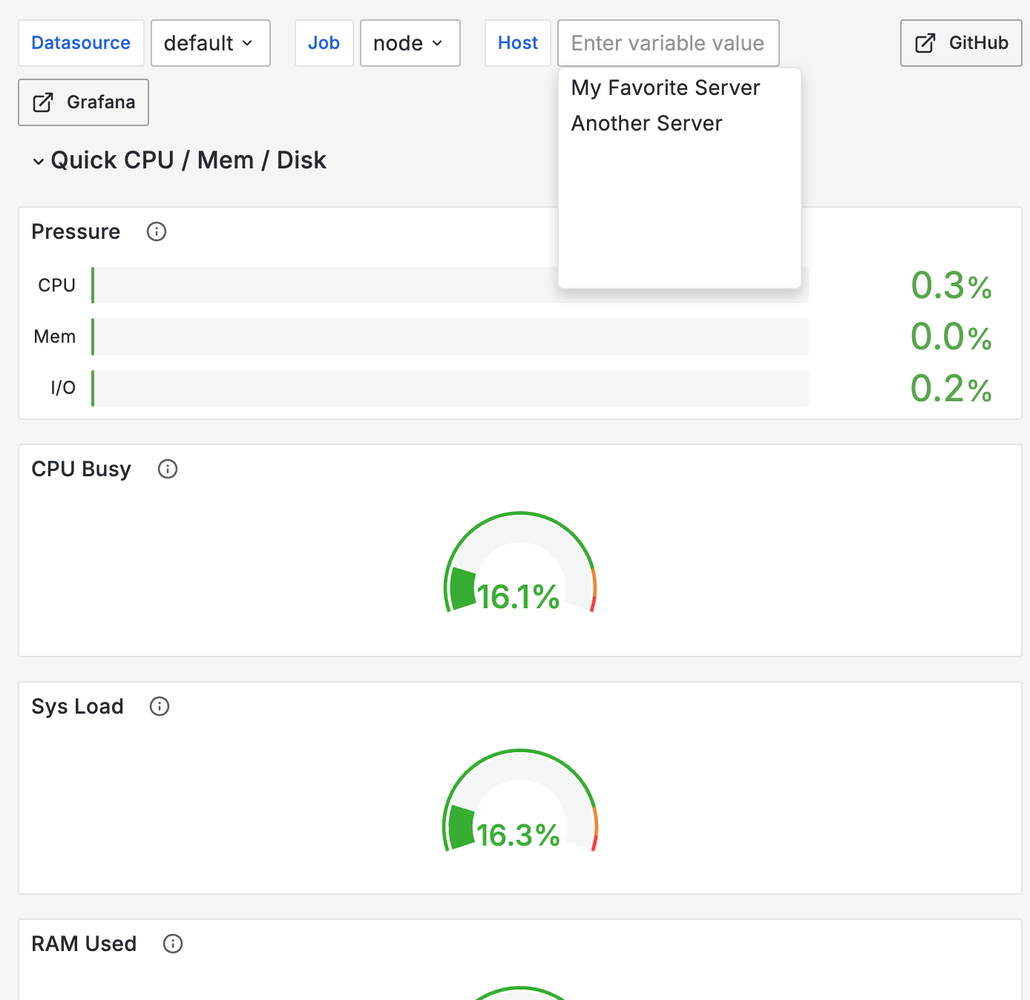Select the Sys Load panel title
The height and width of the screenshot is (1000, 1030).
point(78,706)
